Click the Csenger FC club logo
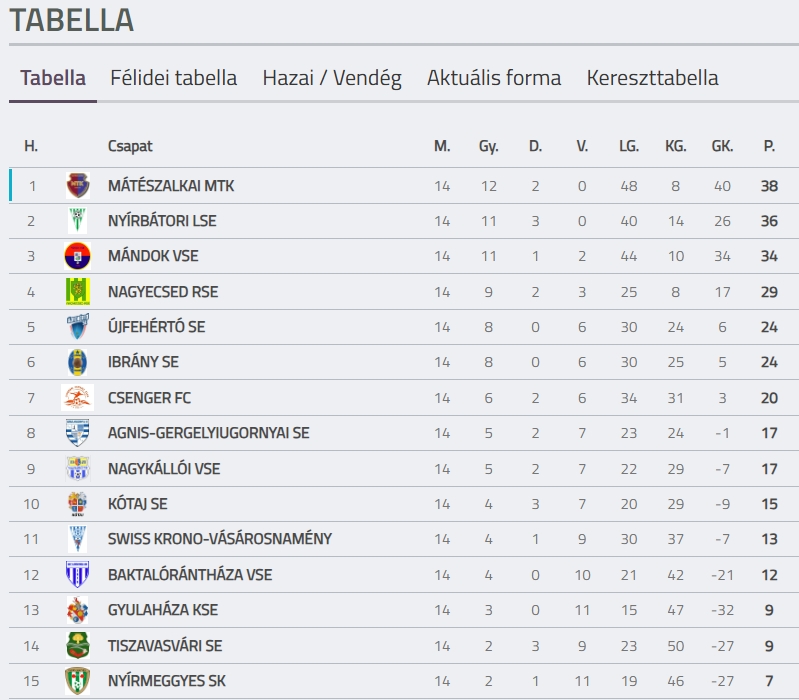 (77, 398)
